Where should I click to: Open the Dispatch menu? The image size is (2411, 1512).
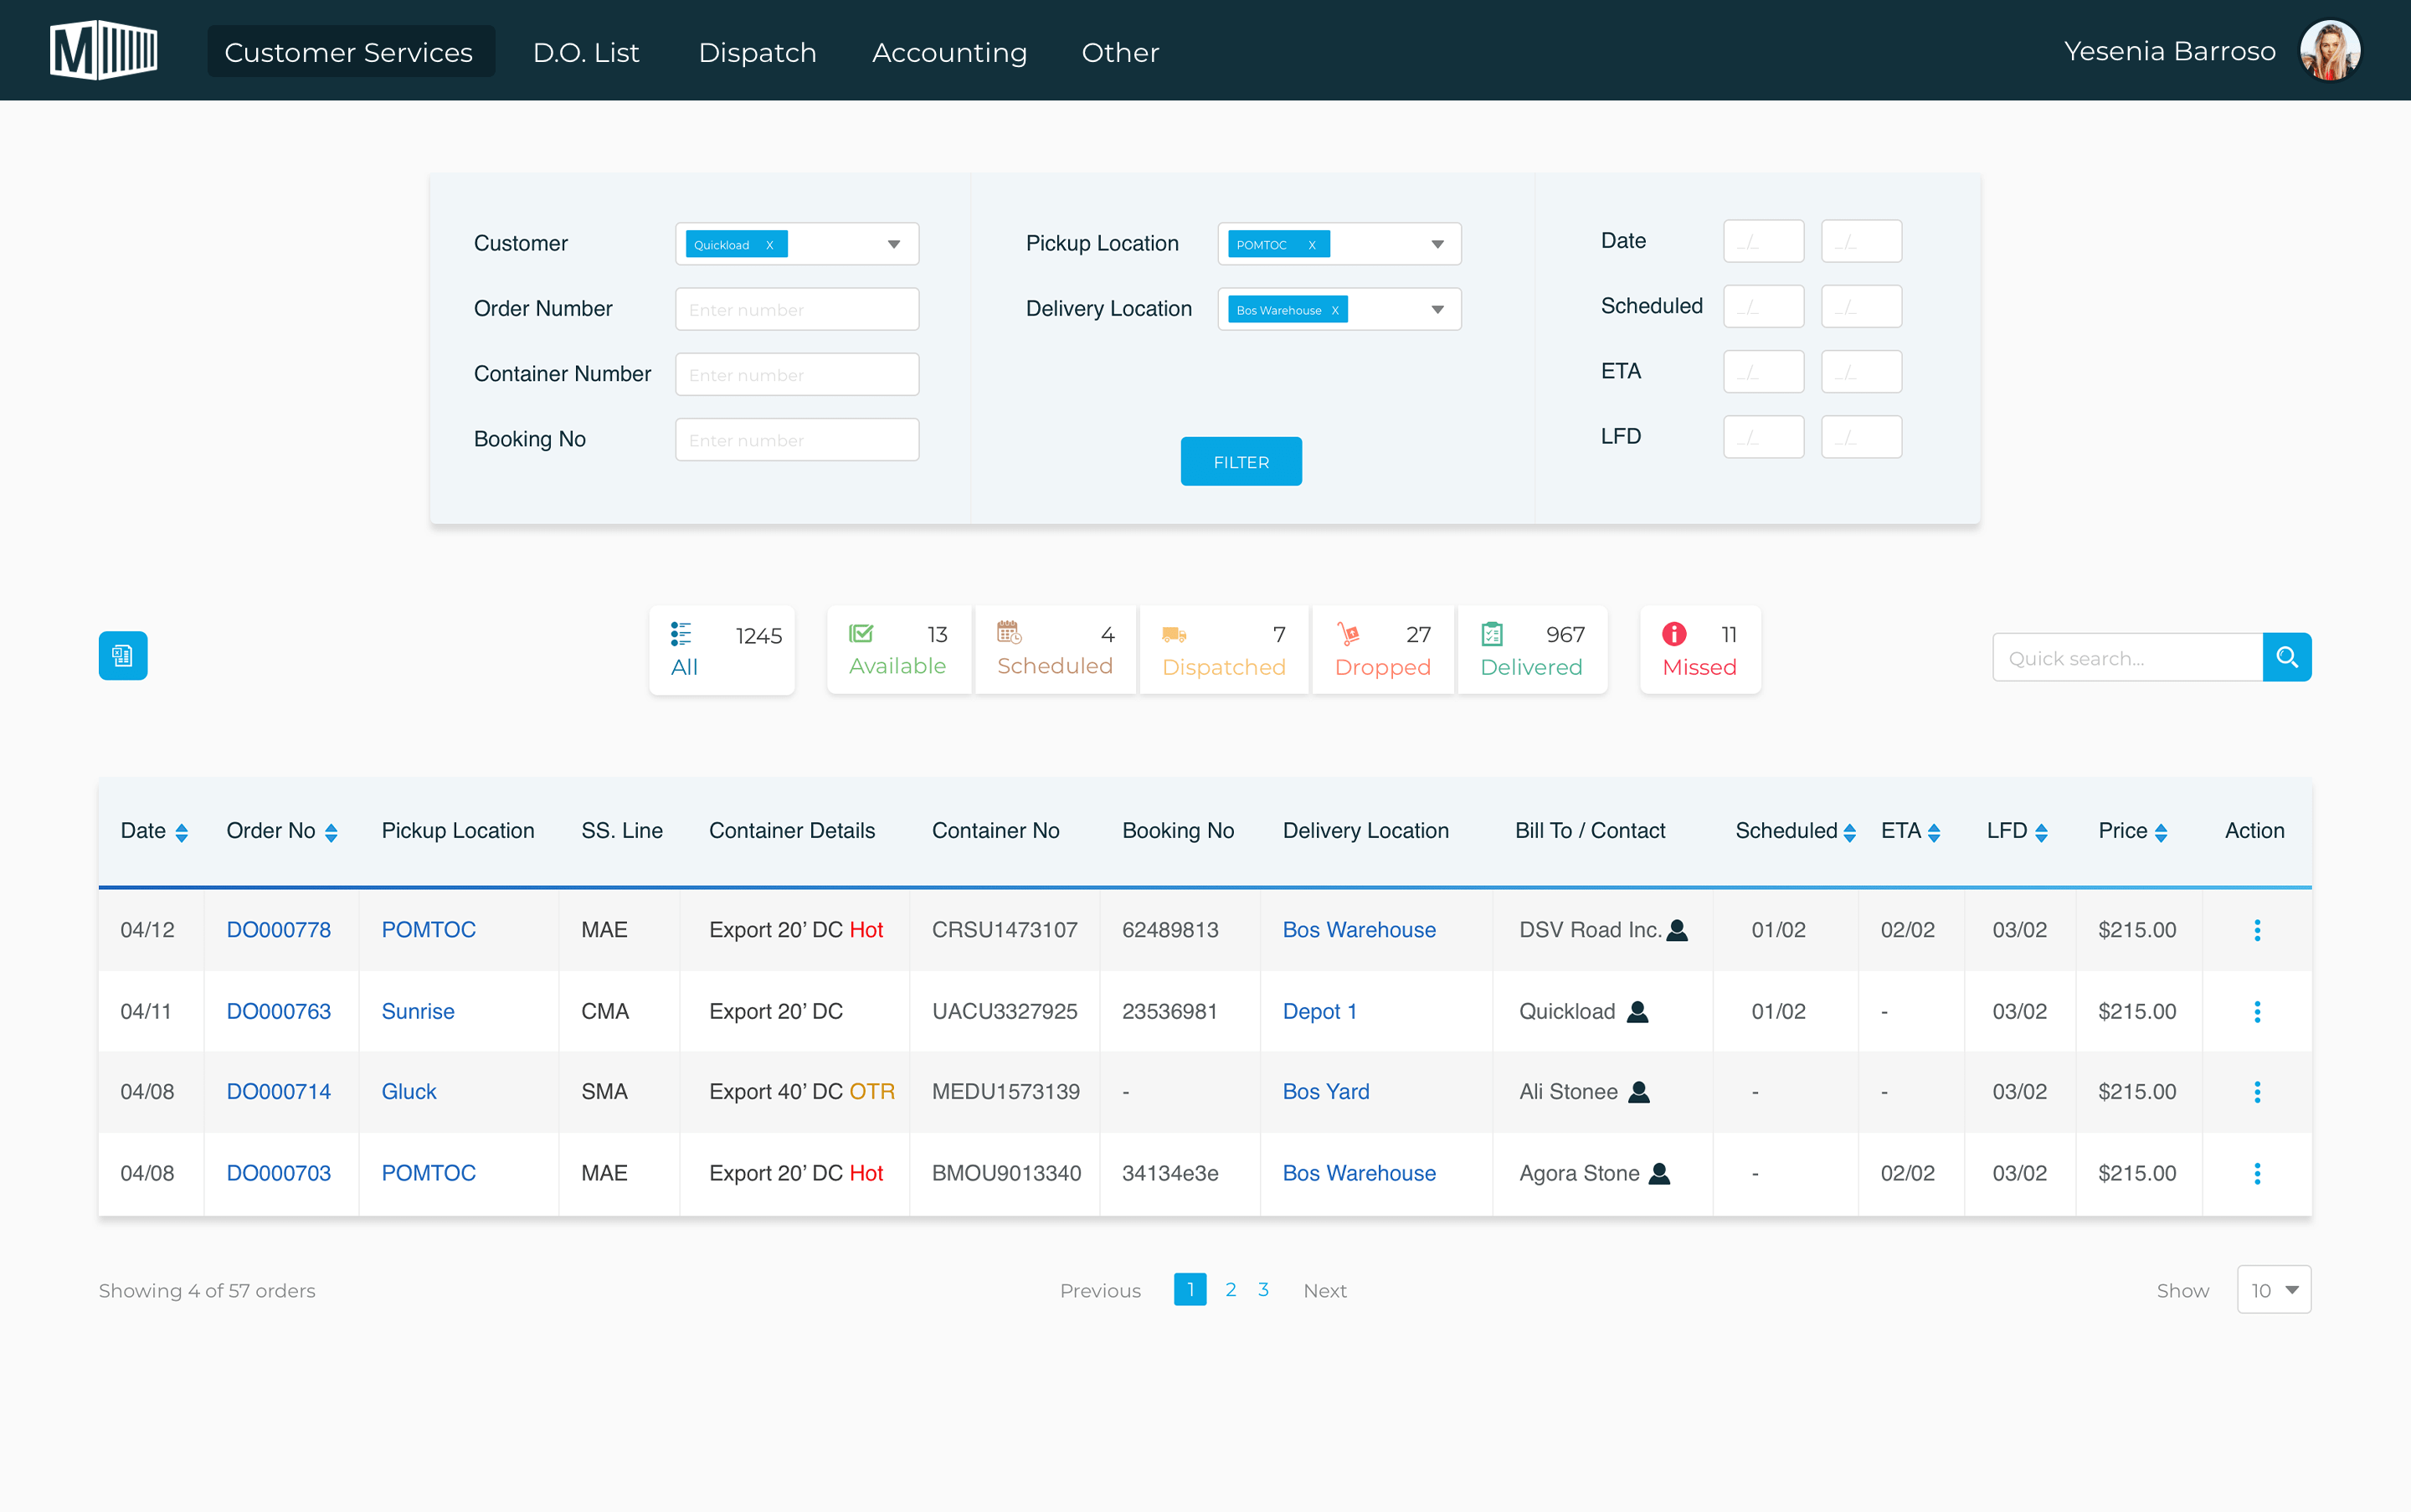coord(757,52)
